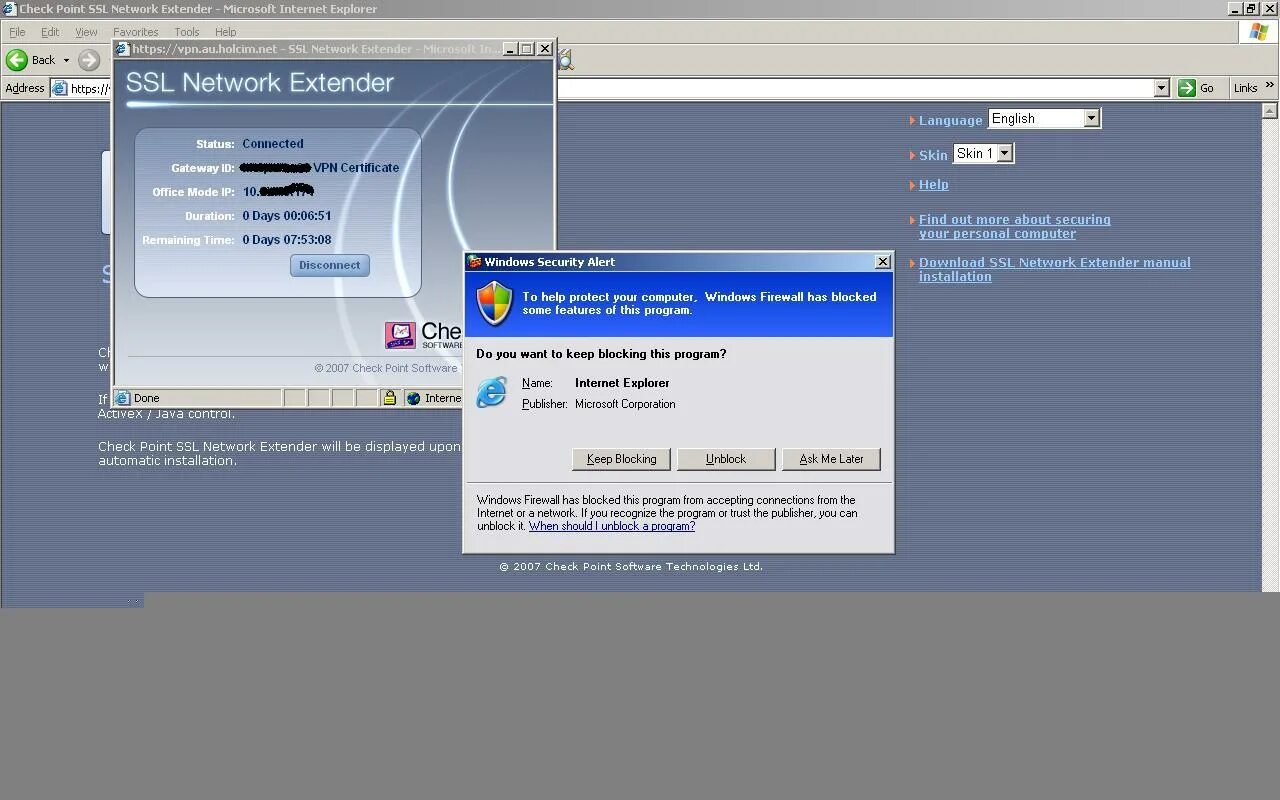Click the Internet Explorer window title bar icon
This screenshot has height=800, width=1280.
(9, 9)
